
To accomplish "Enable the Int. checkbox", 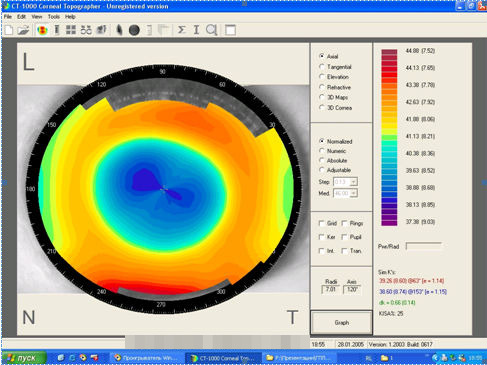I will (322, 251).
